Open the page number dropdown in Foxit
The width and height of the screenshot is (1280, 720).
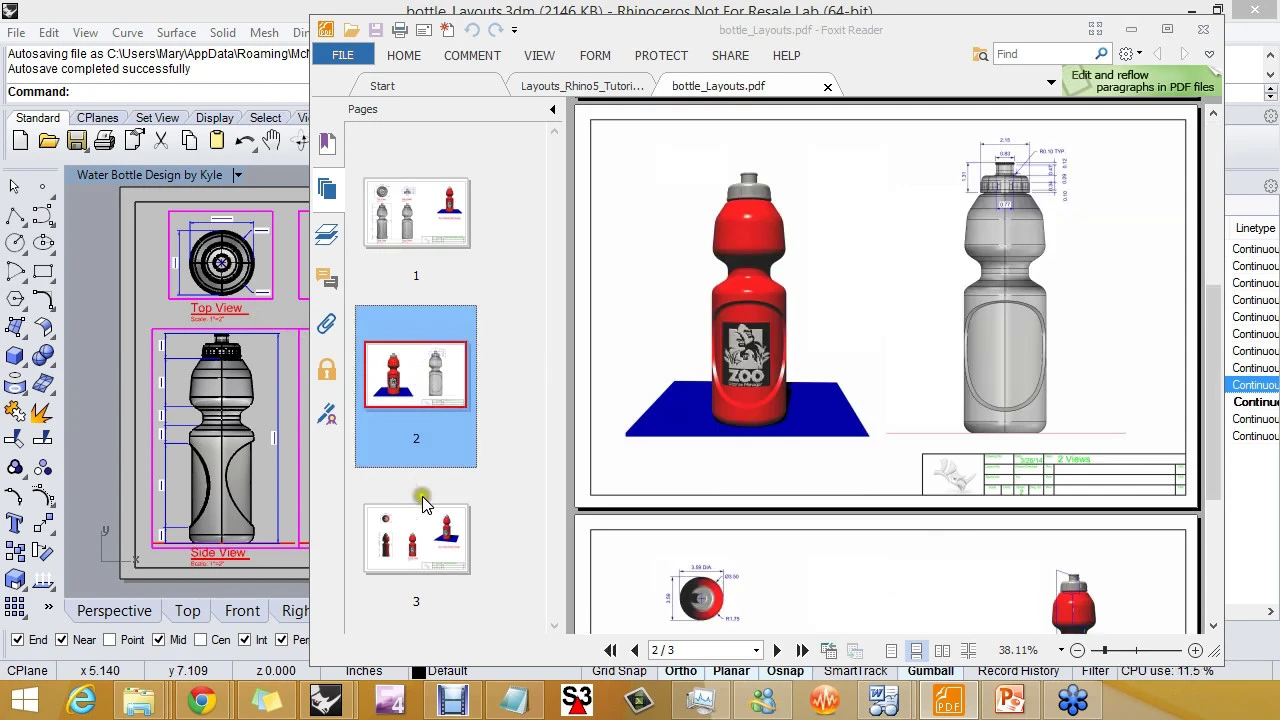[757, 651]
